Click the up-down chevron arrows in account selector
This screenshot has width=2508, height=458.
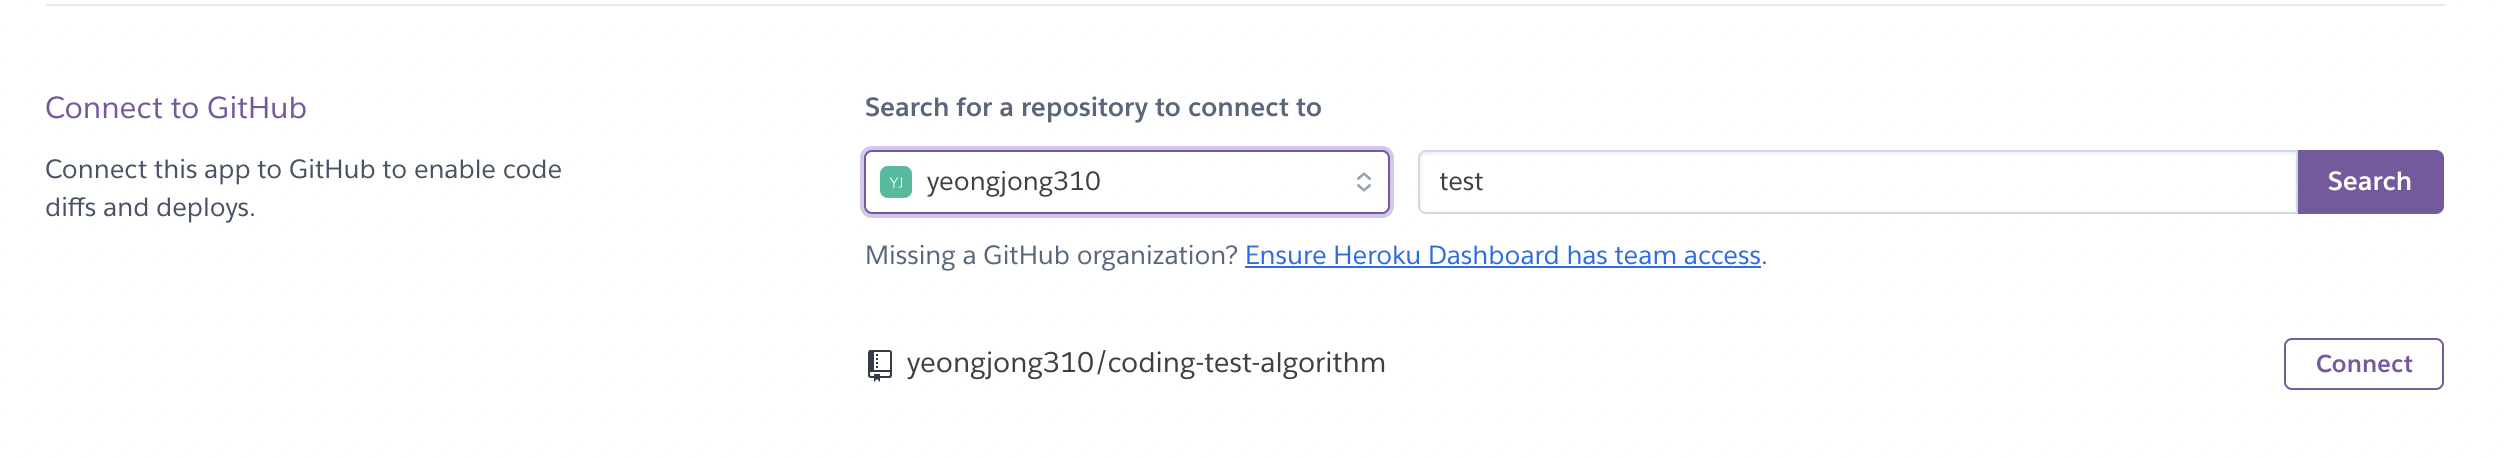pos(1363,182)
